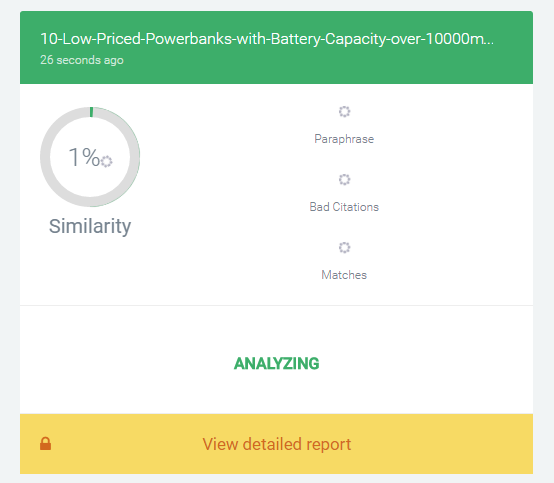This screenshot has width=554, height=483.
Task: Click the 1% similarity value
Action: click(84, 157)
